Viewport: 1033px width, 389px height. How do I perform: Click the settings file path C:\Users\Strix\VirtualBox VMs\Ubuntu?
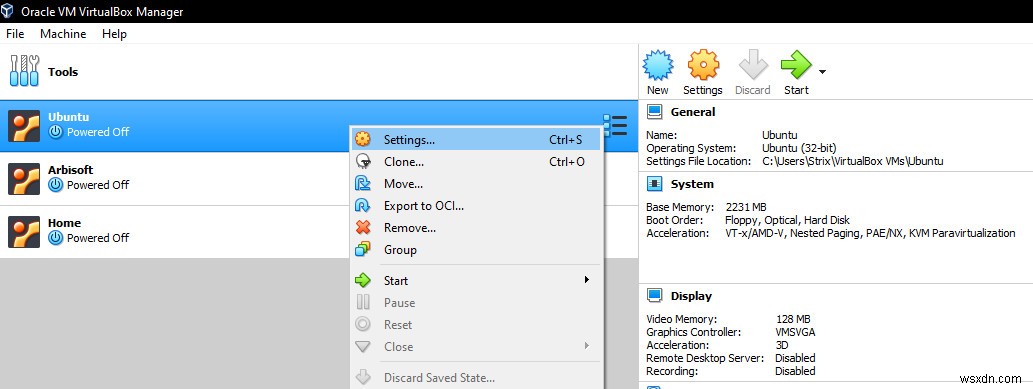[x=852, y=161]
